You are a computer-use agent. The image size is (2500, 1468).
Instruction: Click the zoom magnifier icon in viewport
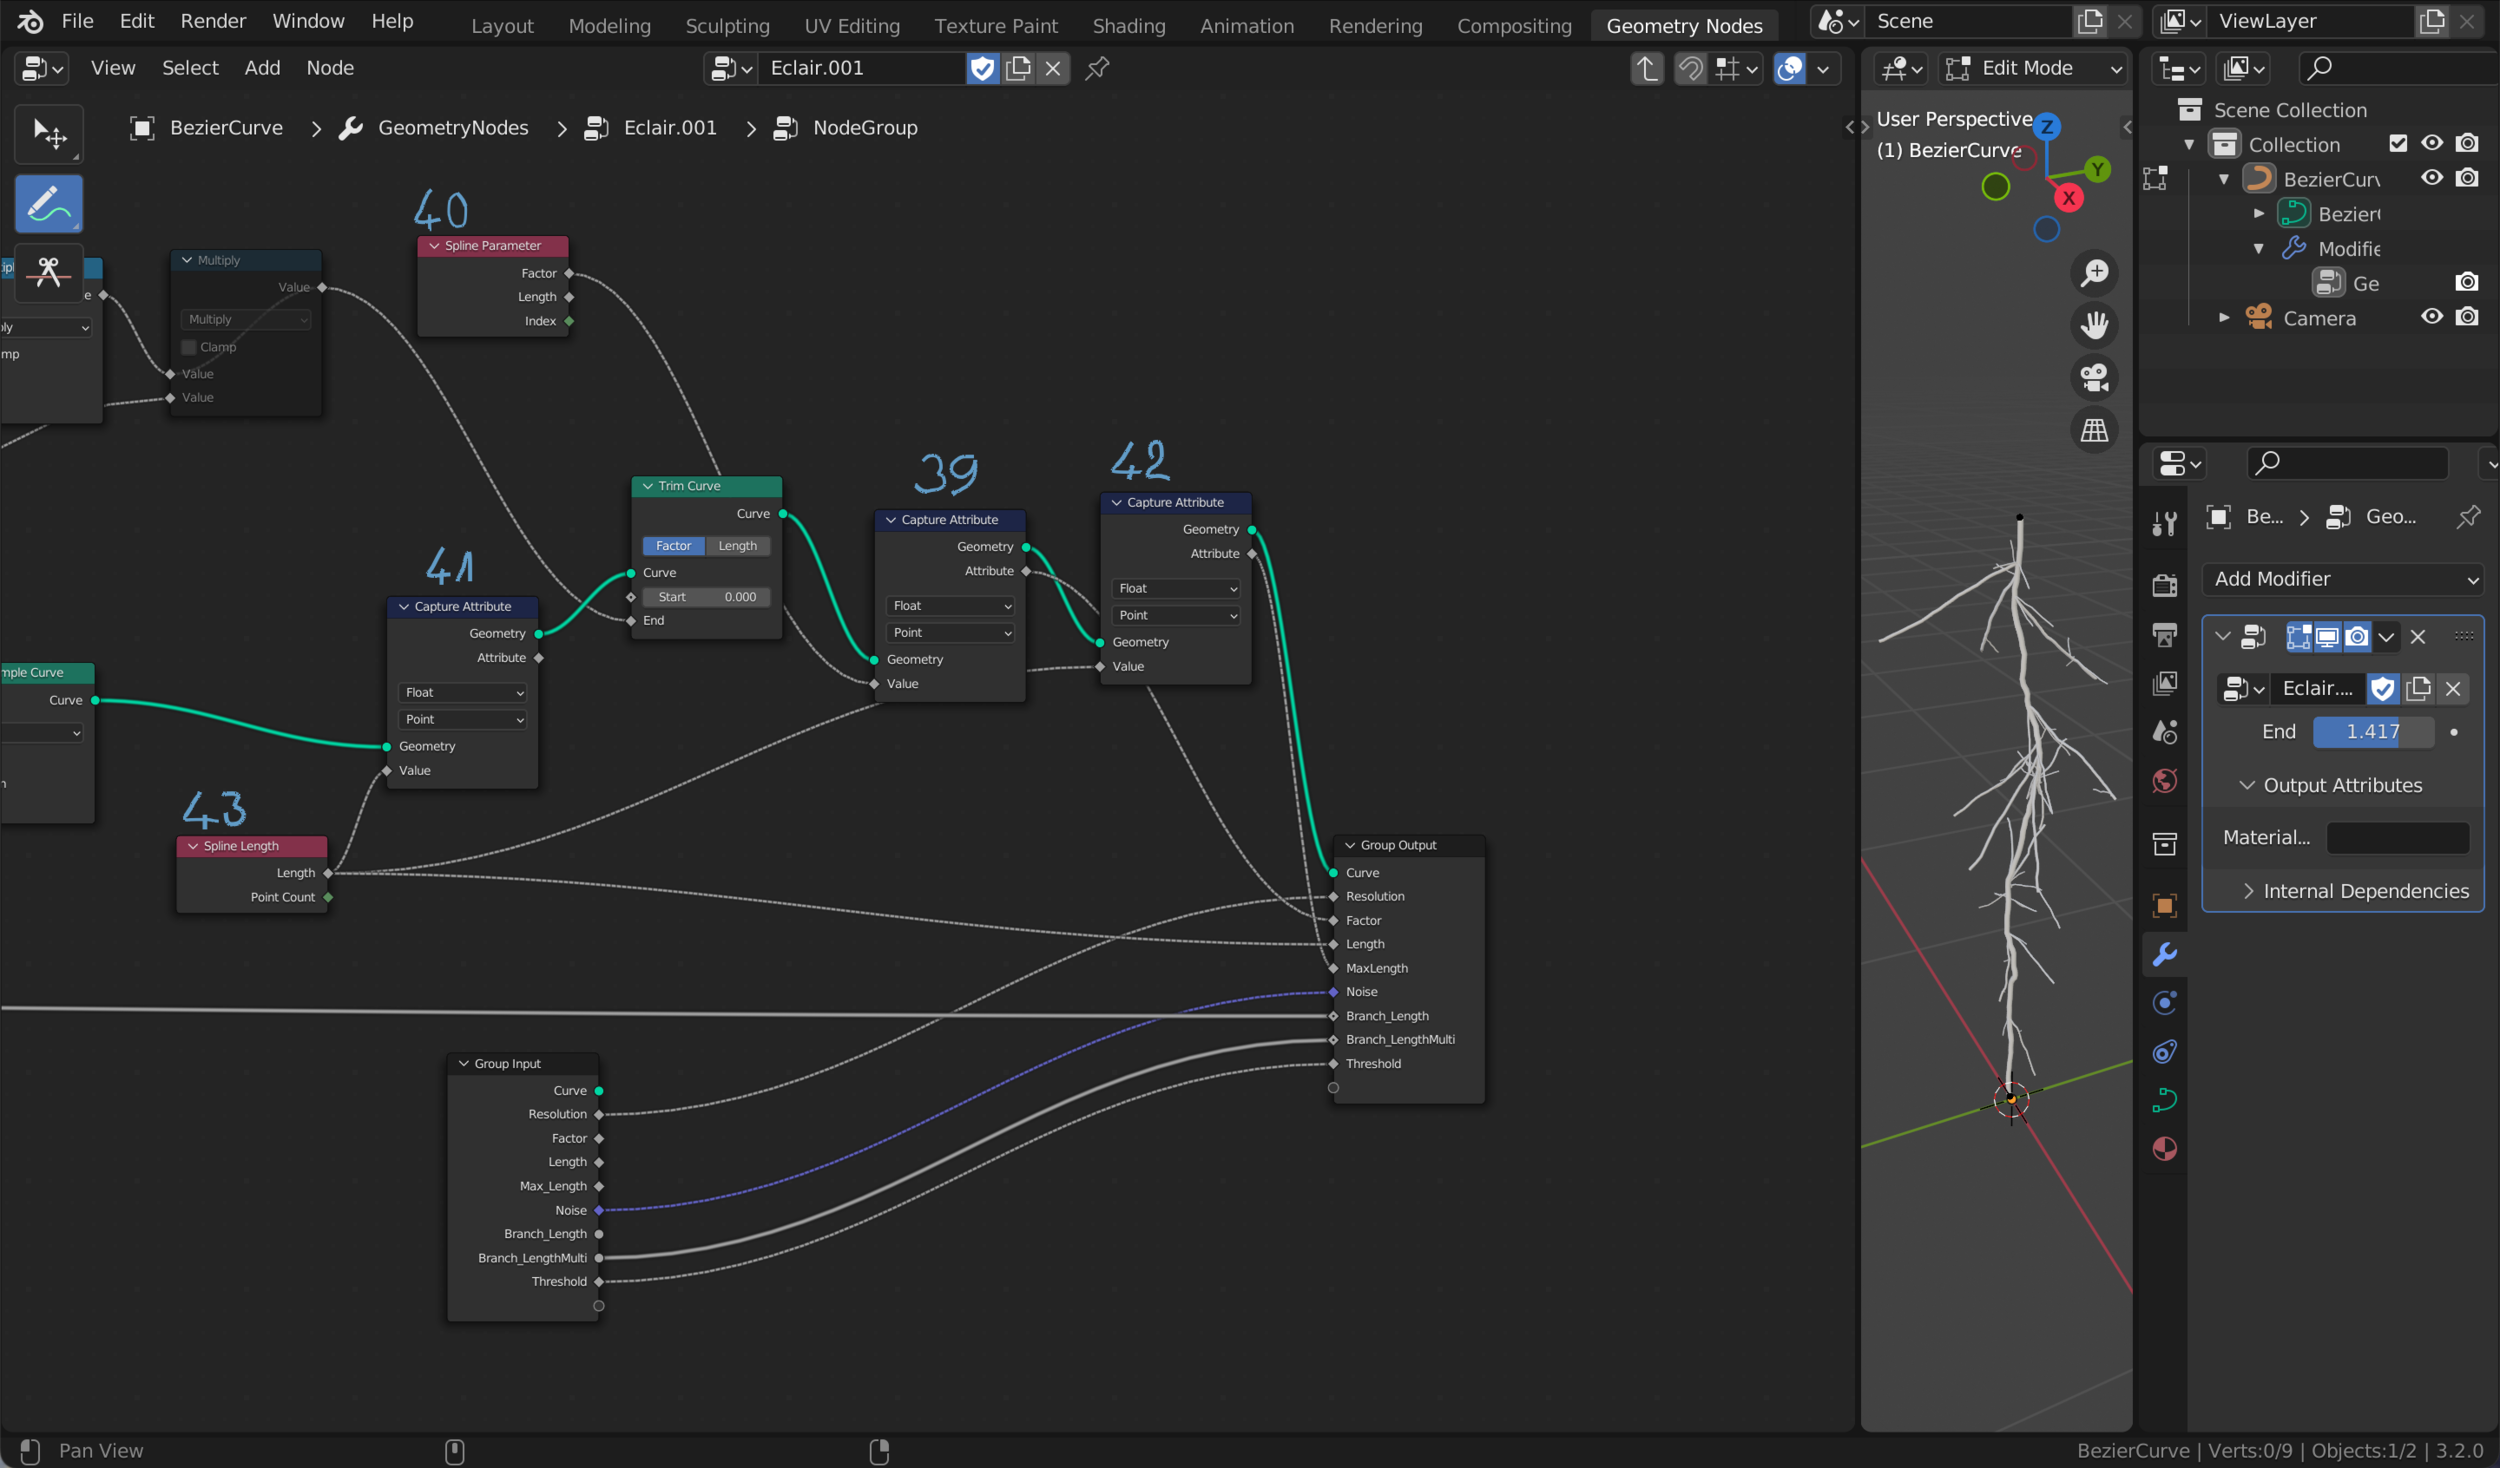2094,273
